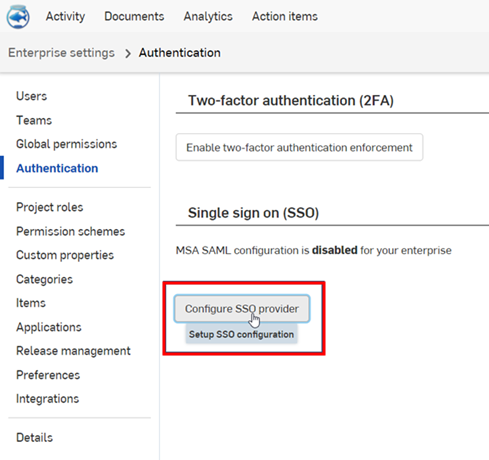Switch to Analytics tab

coord(208,16)
